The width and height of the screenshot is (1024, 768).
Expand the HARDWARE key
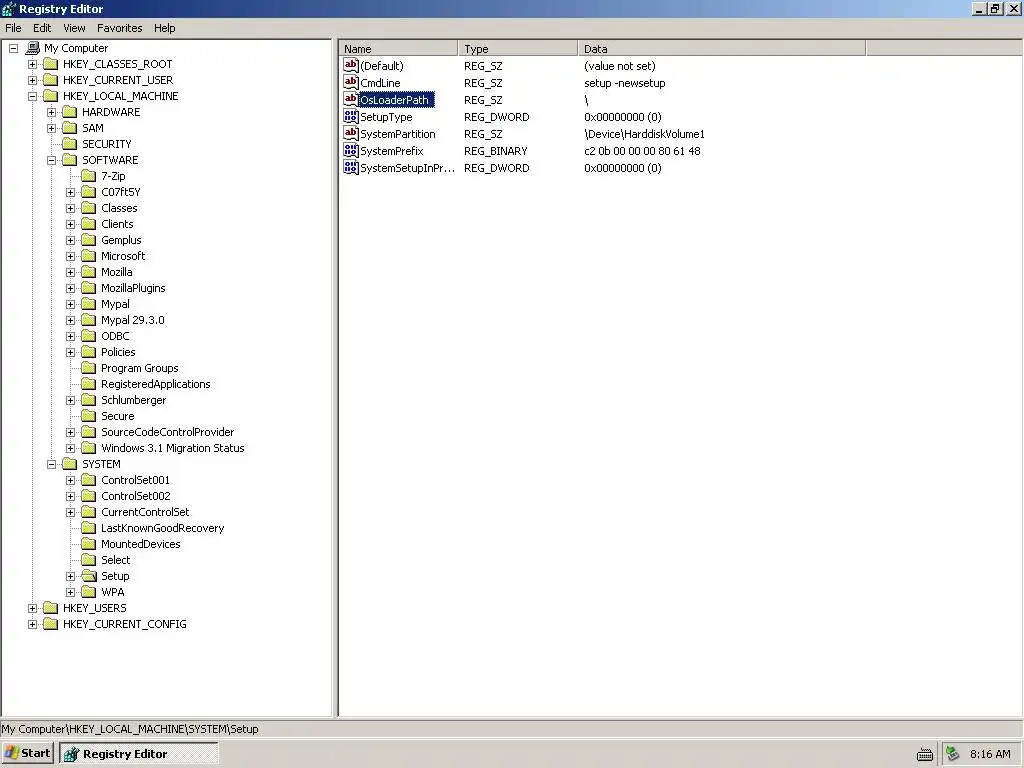pos(51,112)
